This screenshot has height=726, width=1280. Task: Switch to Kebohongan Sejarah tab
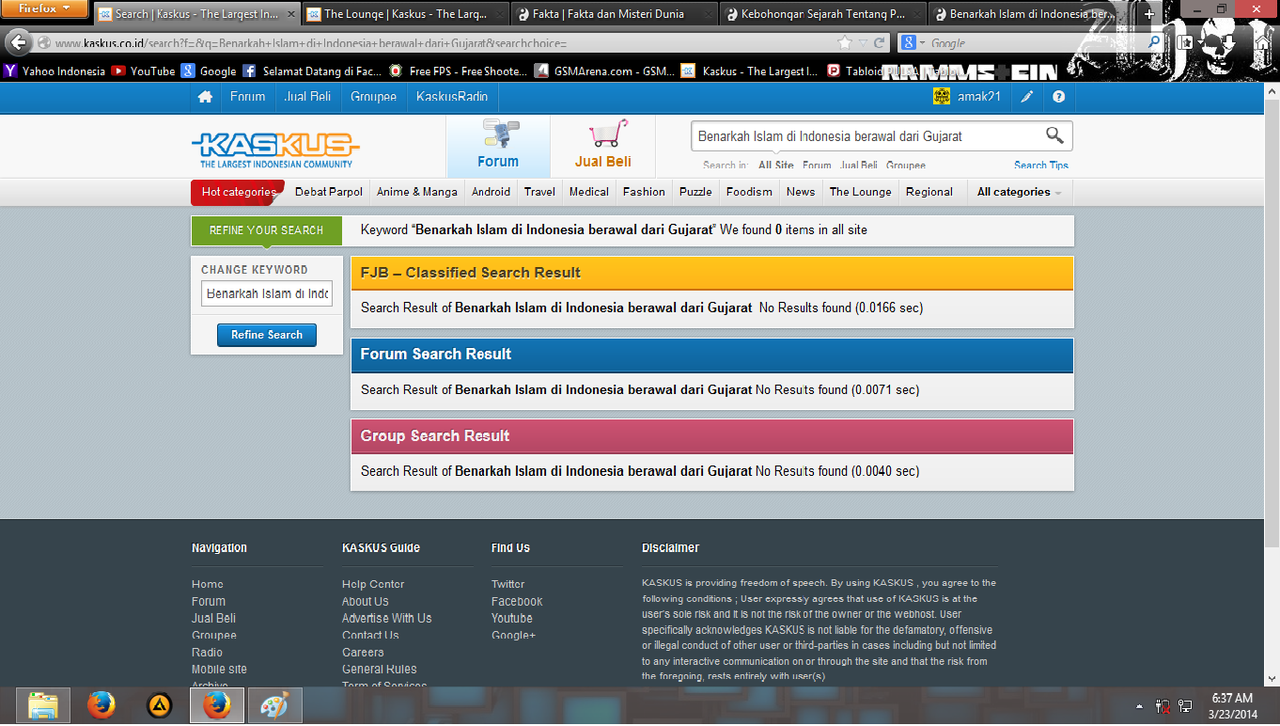[822, 14]
